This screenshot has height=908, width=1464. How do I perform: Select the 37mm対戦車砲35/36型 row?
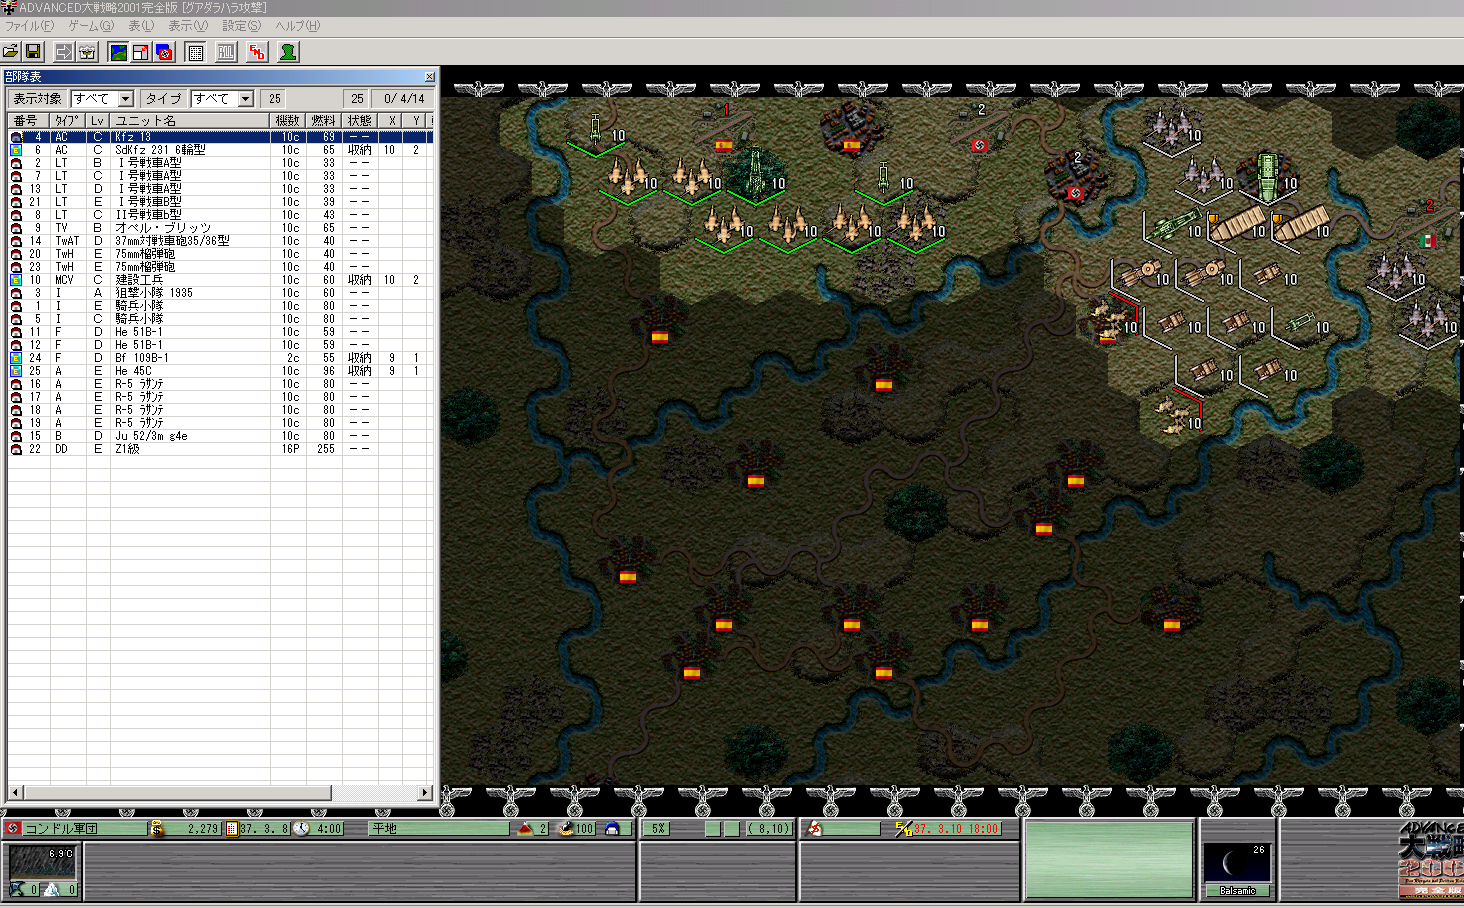click(220, 241)
